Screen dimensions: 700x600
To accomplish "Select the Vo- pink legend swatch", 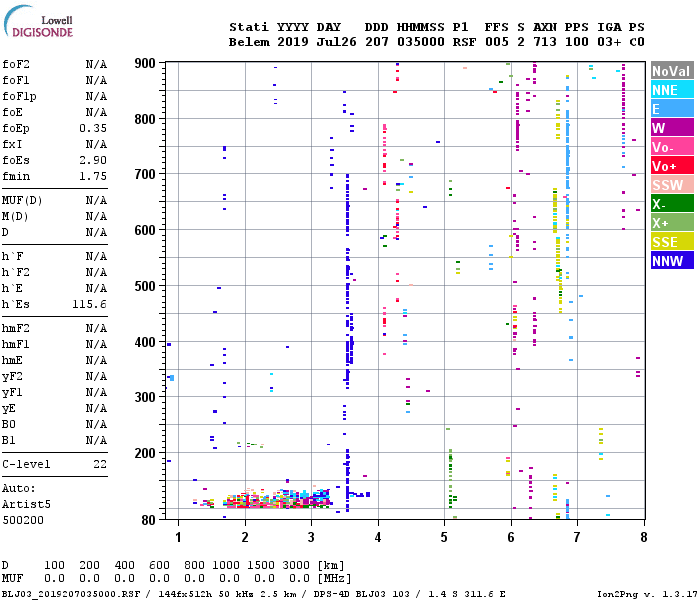I will [x=672, y=146].
